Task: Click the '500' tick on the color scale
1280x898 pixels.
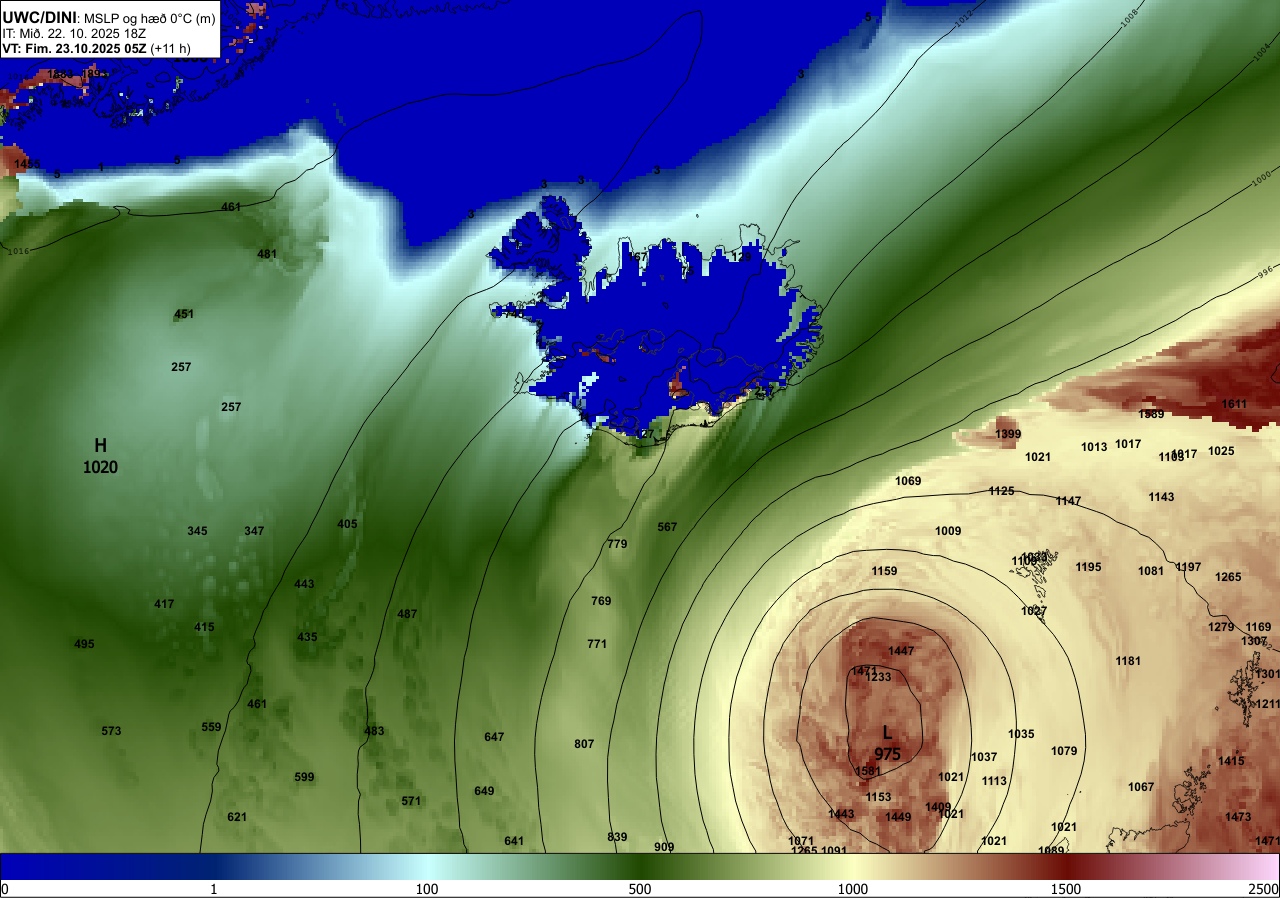Action: point(640,889)
